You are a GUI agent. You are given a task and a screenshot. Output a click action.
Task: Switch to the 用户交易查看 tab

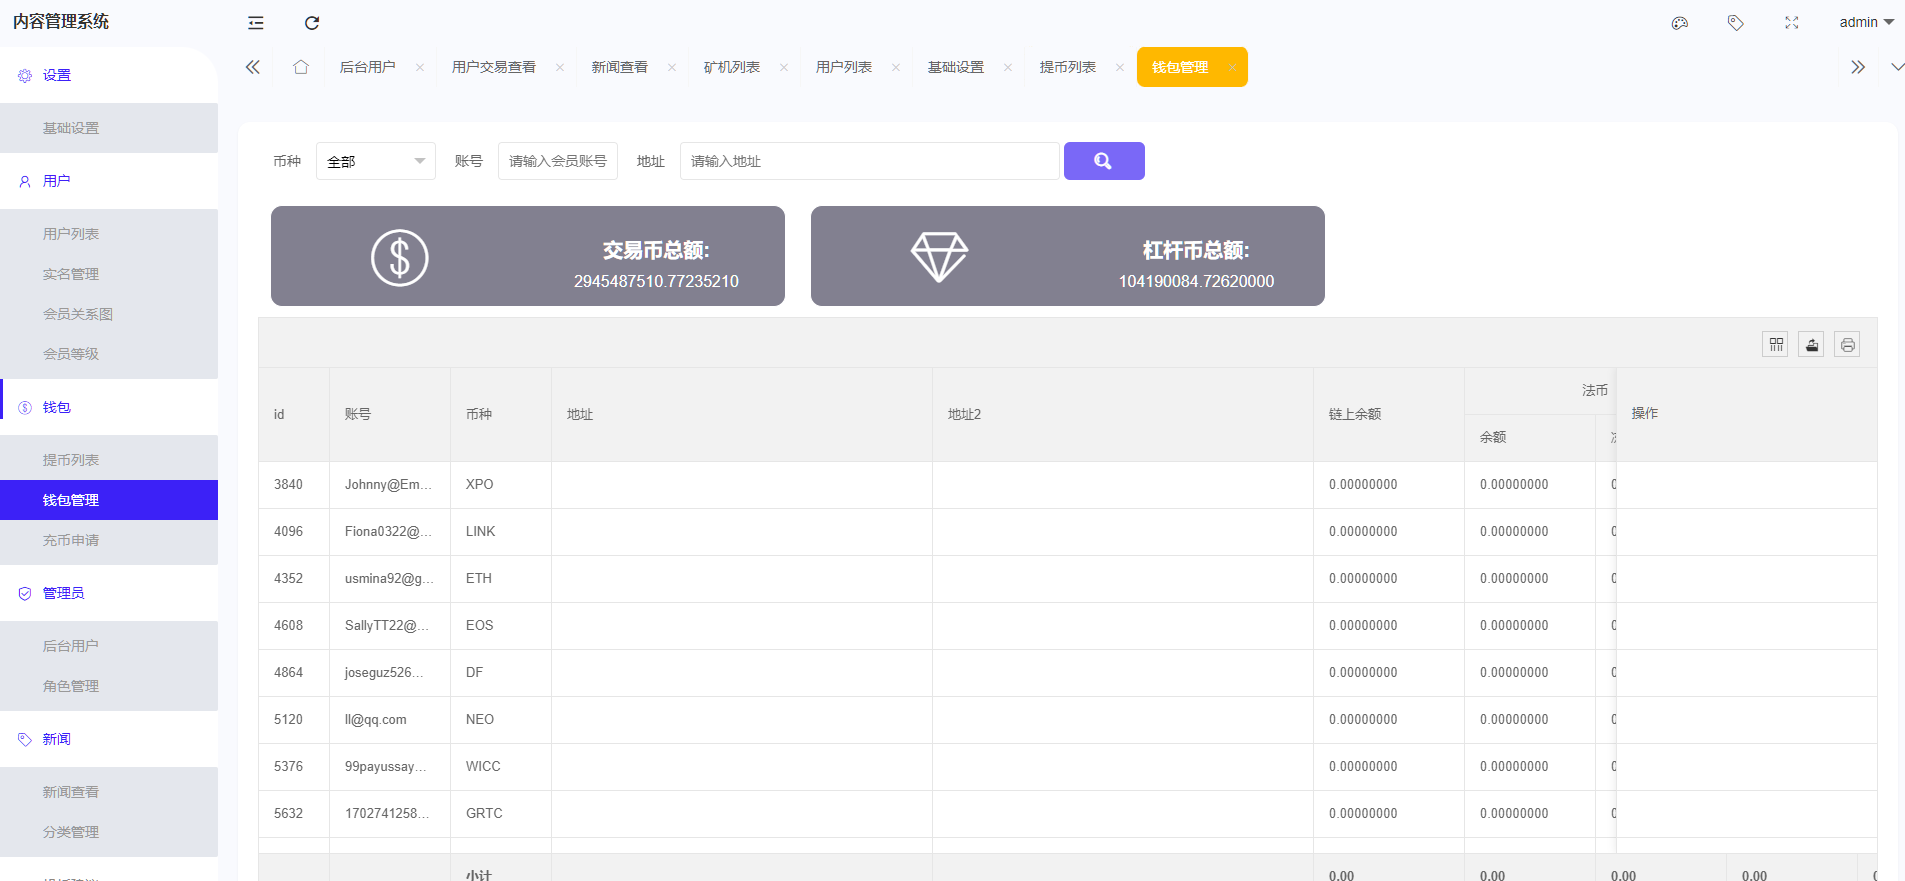(x=493, y=67)
